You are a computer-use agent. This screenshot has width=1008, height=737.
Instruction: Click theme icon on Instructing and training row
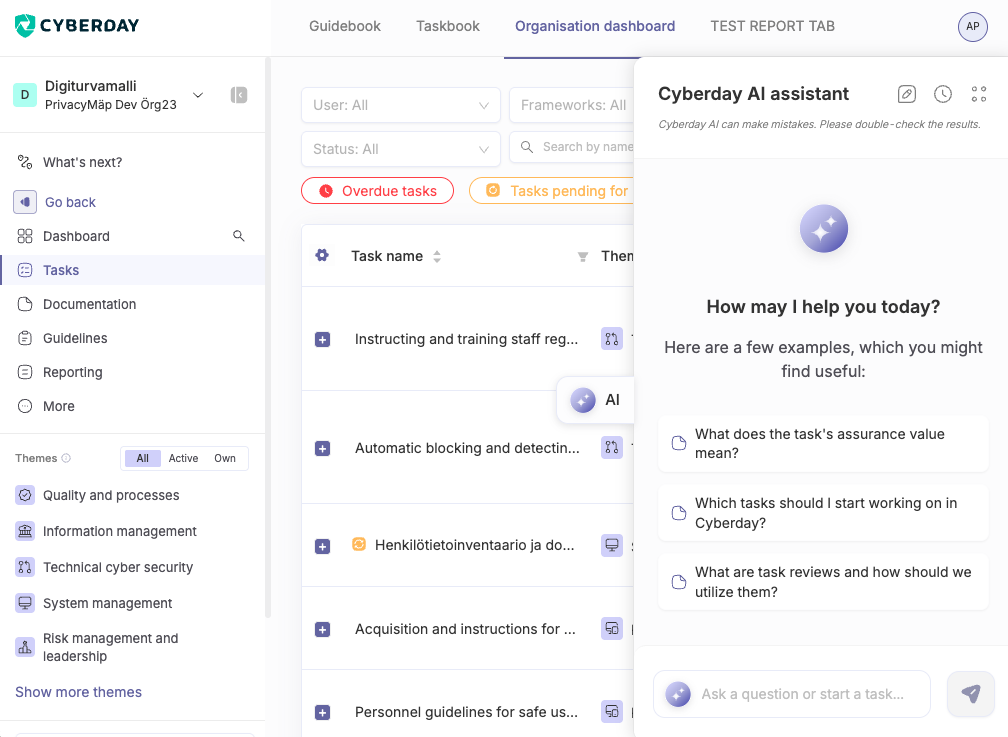611,338
